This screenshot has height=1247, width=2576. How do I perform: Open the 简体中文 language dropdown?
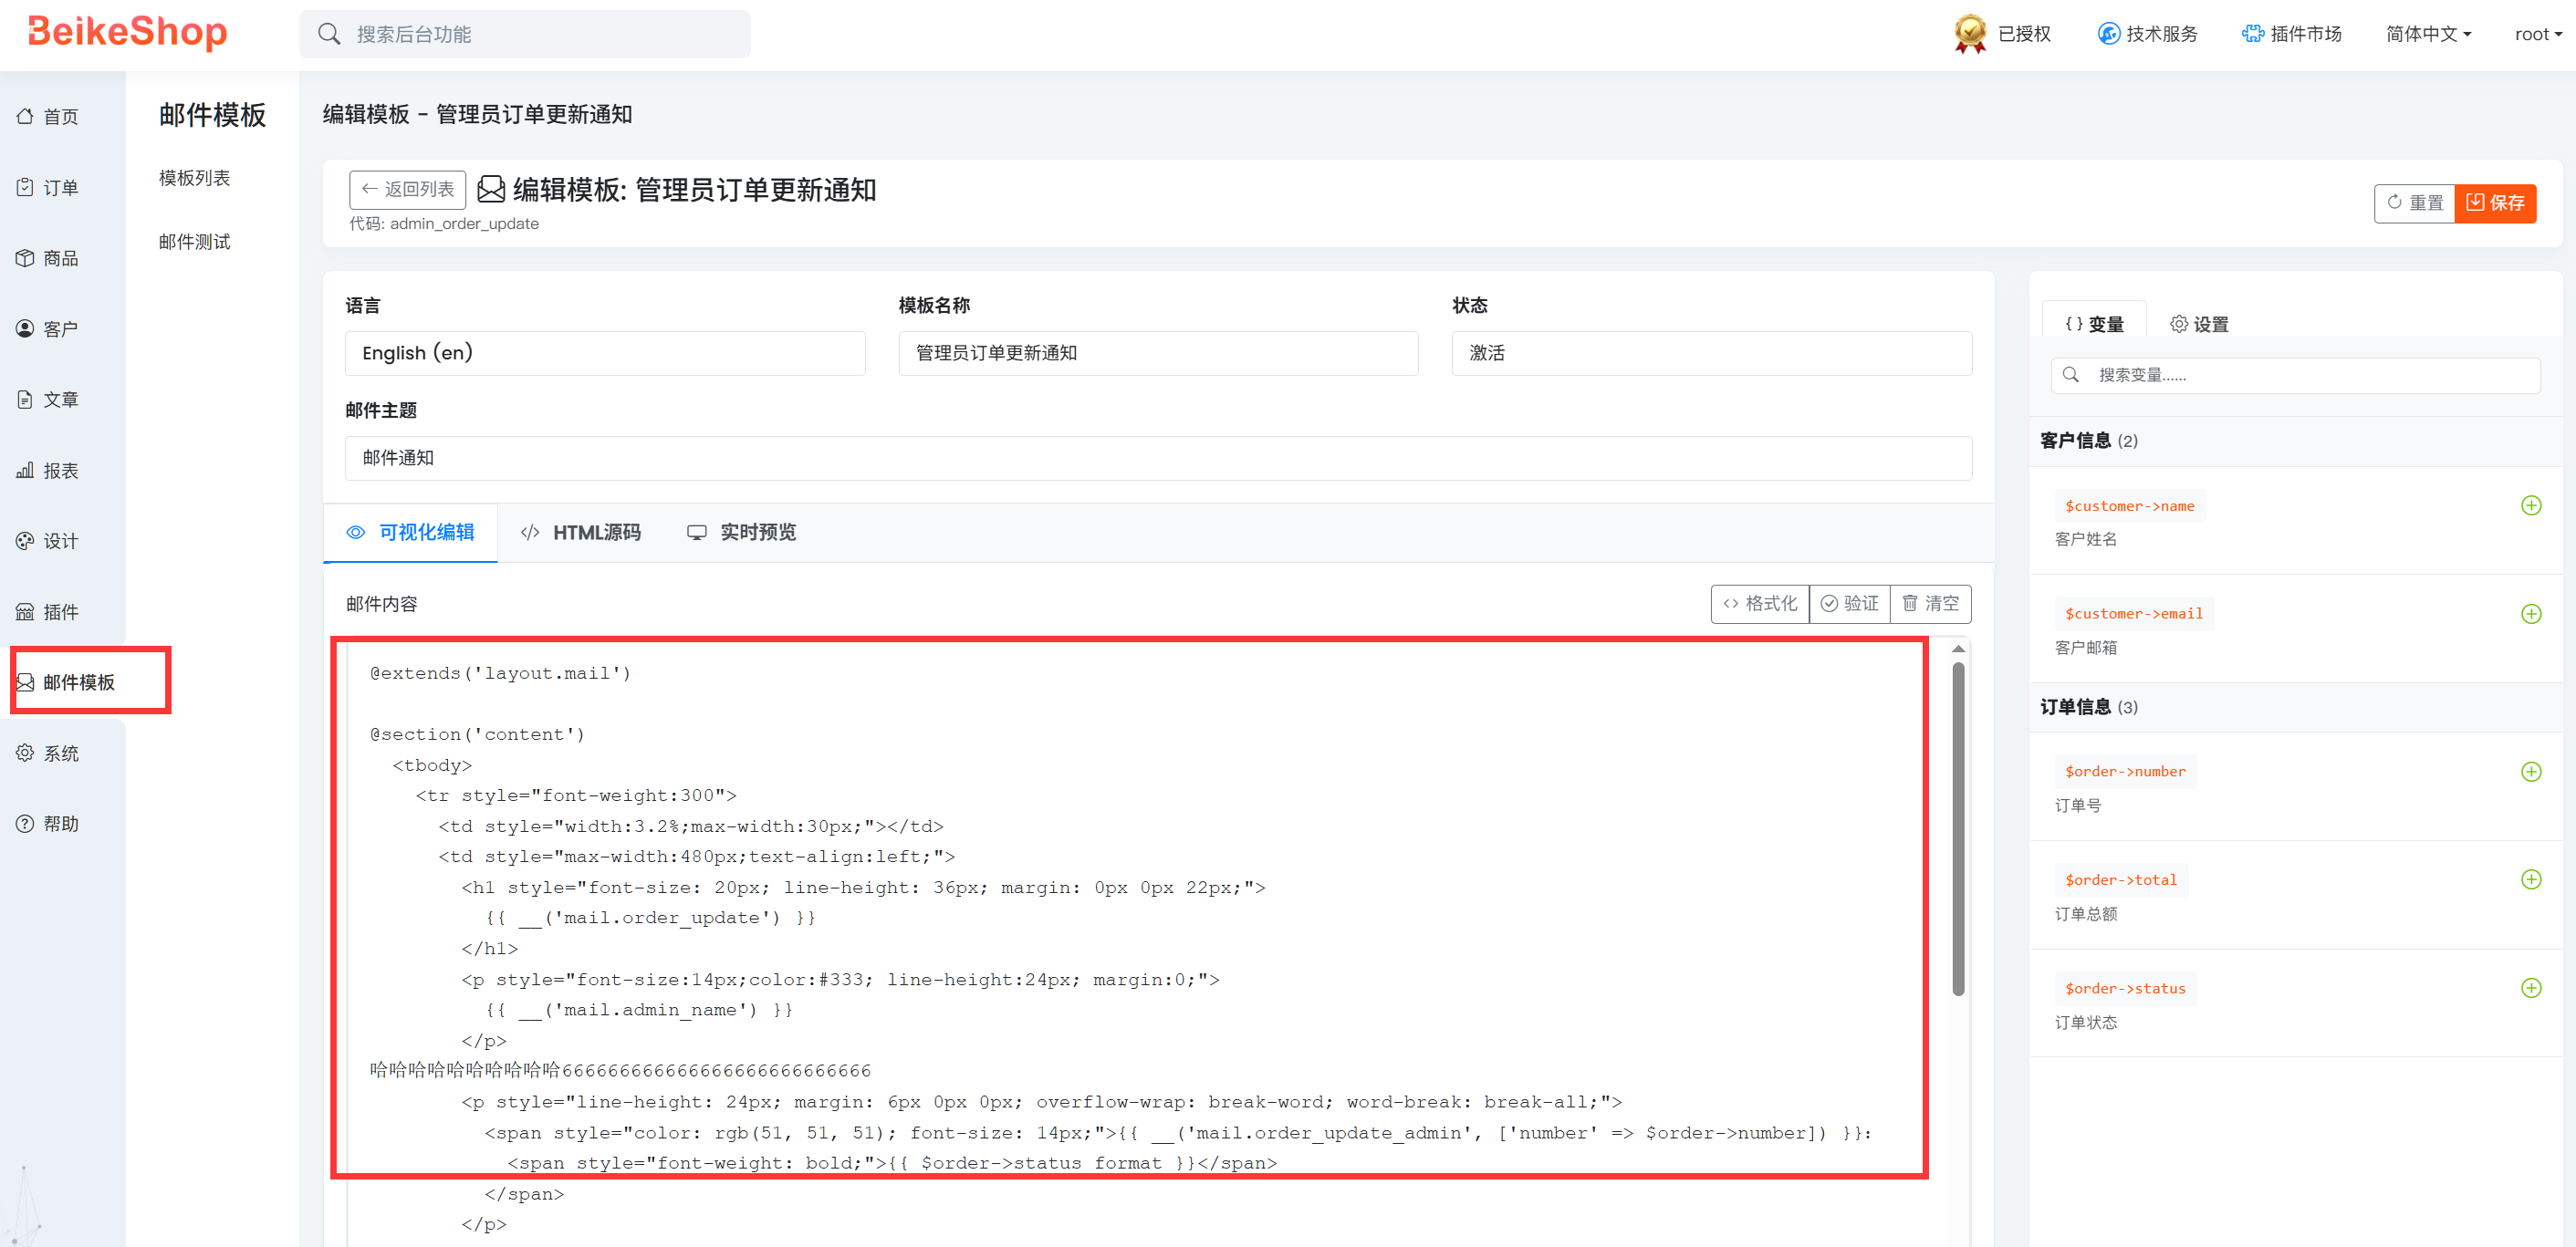click(2427, 34)
